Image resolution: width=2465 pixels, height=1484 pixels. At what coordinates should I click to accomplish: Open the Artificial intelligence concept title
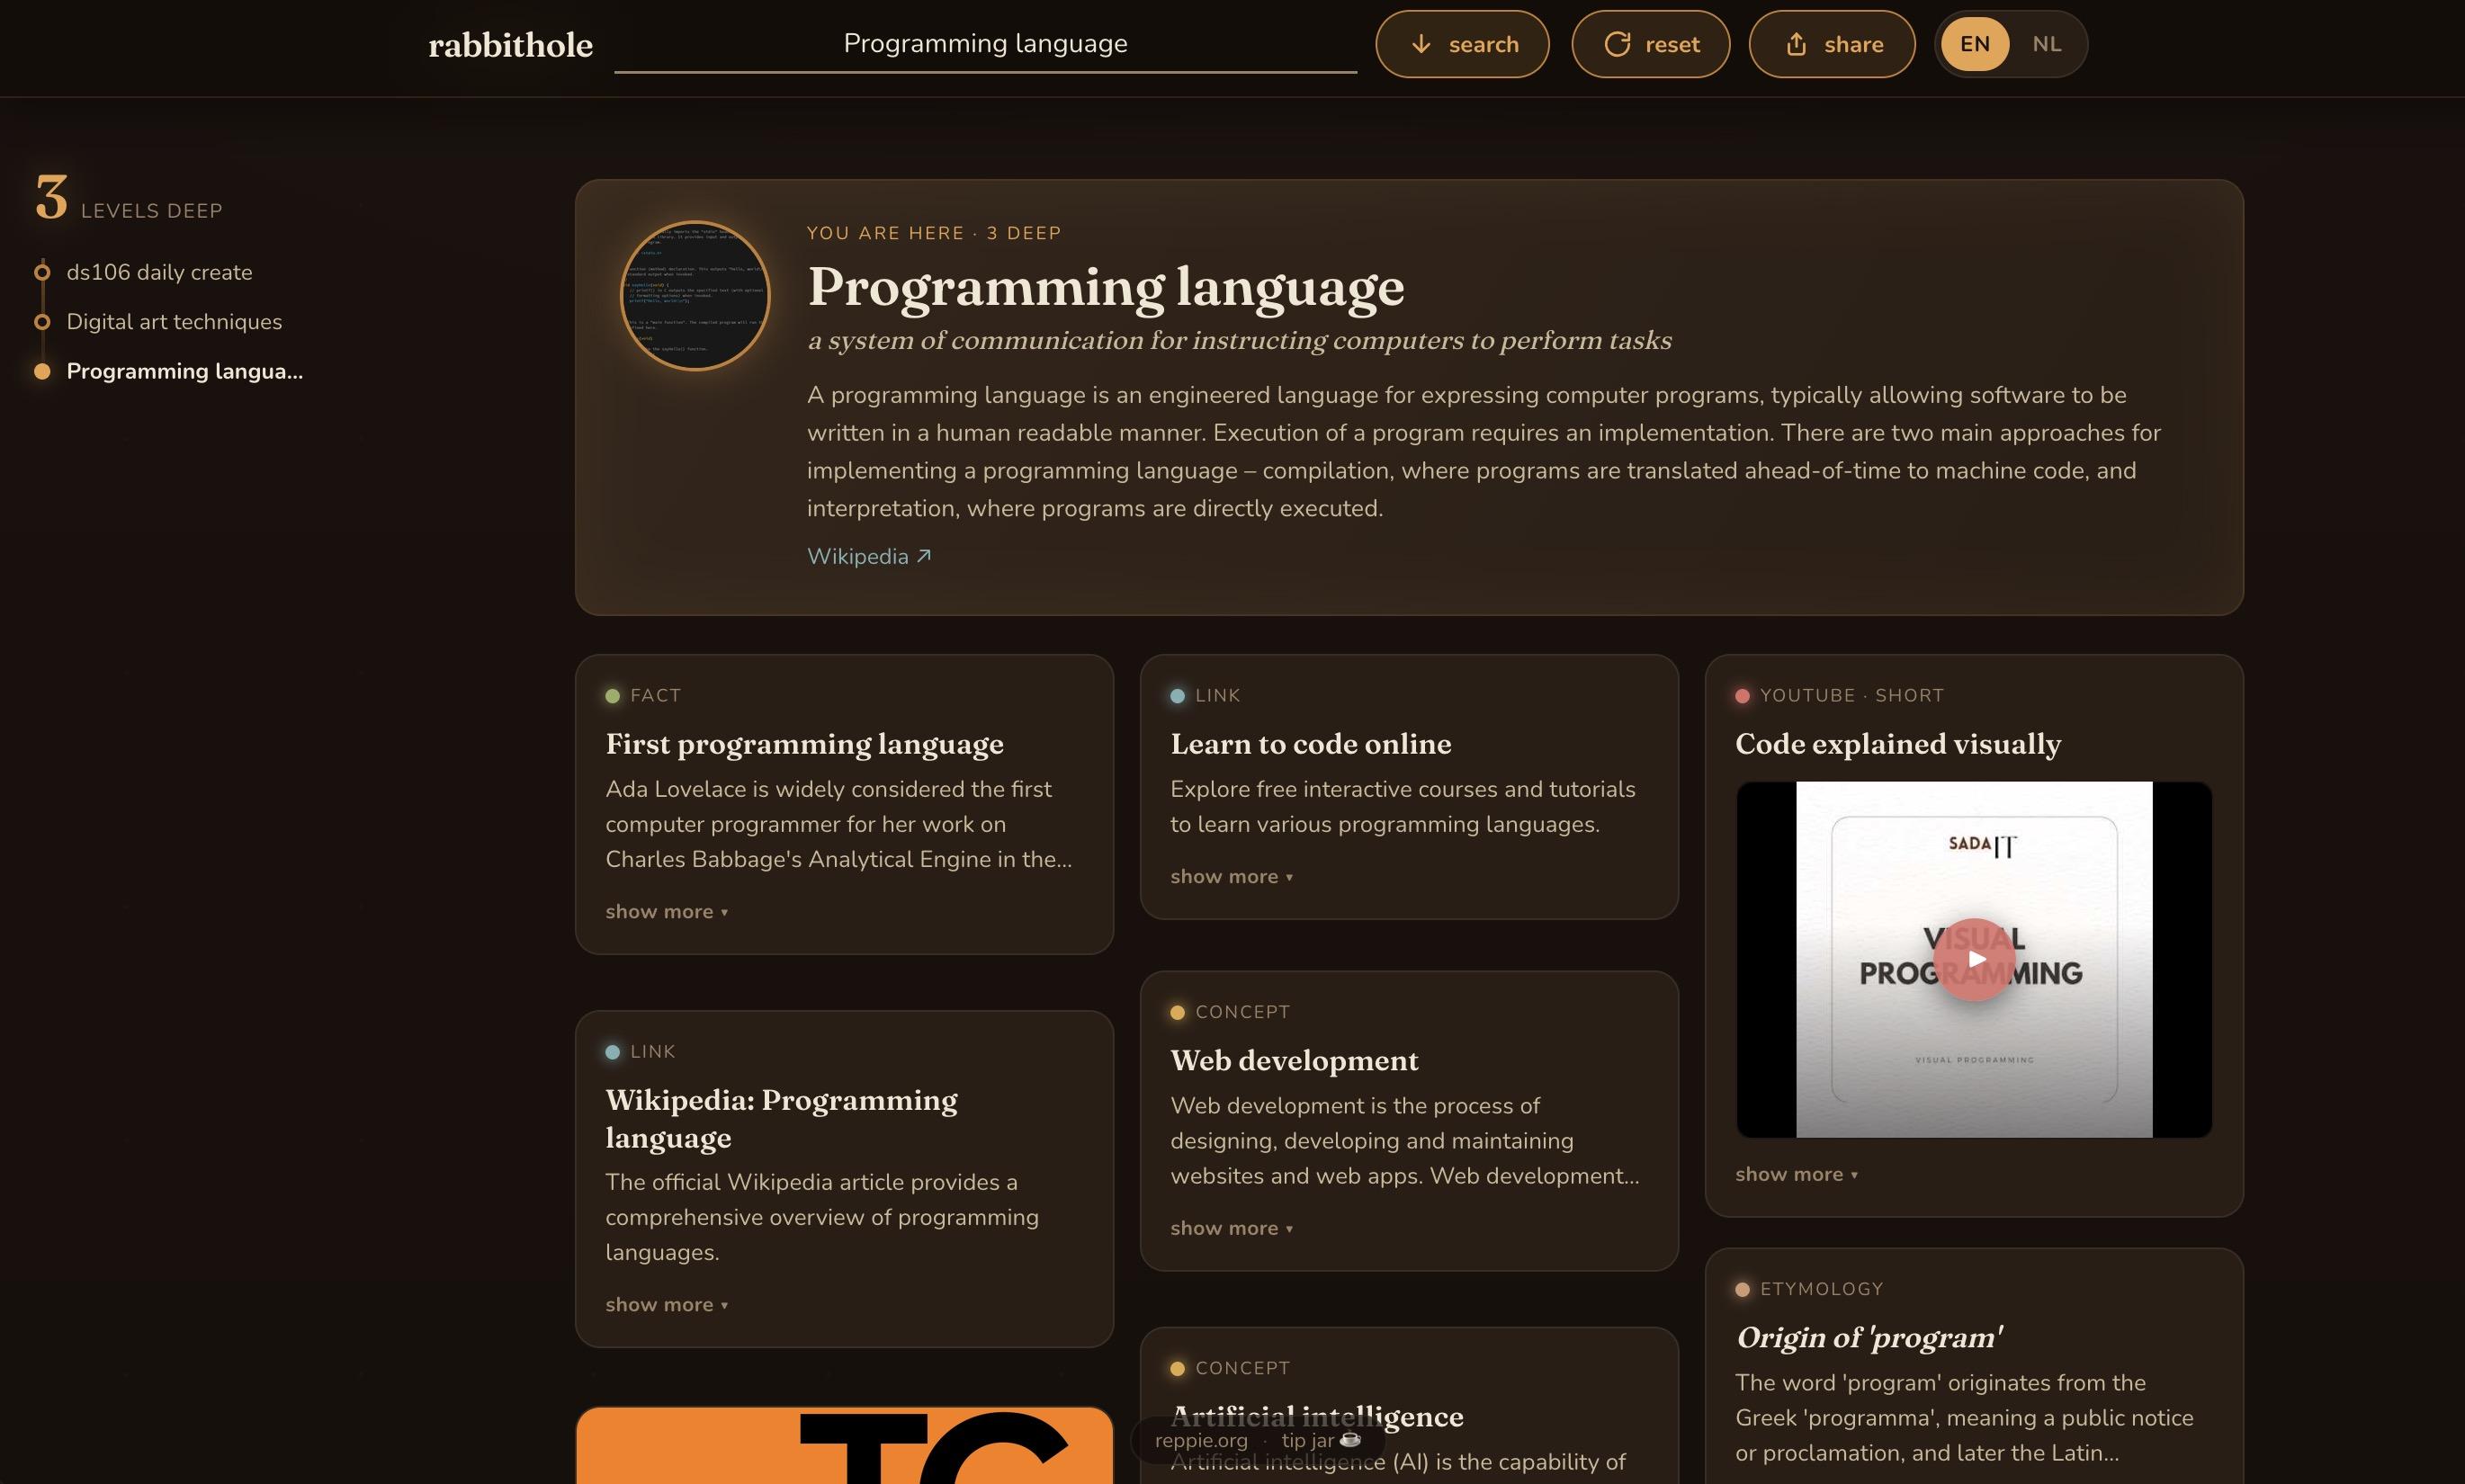pos(1316,1417)
